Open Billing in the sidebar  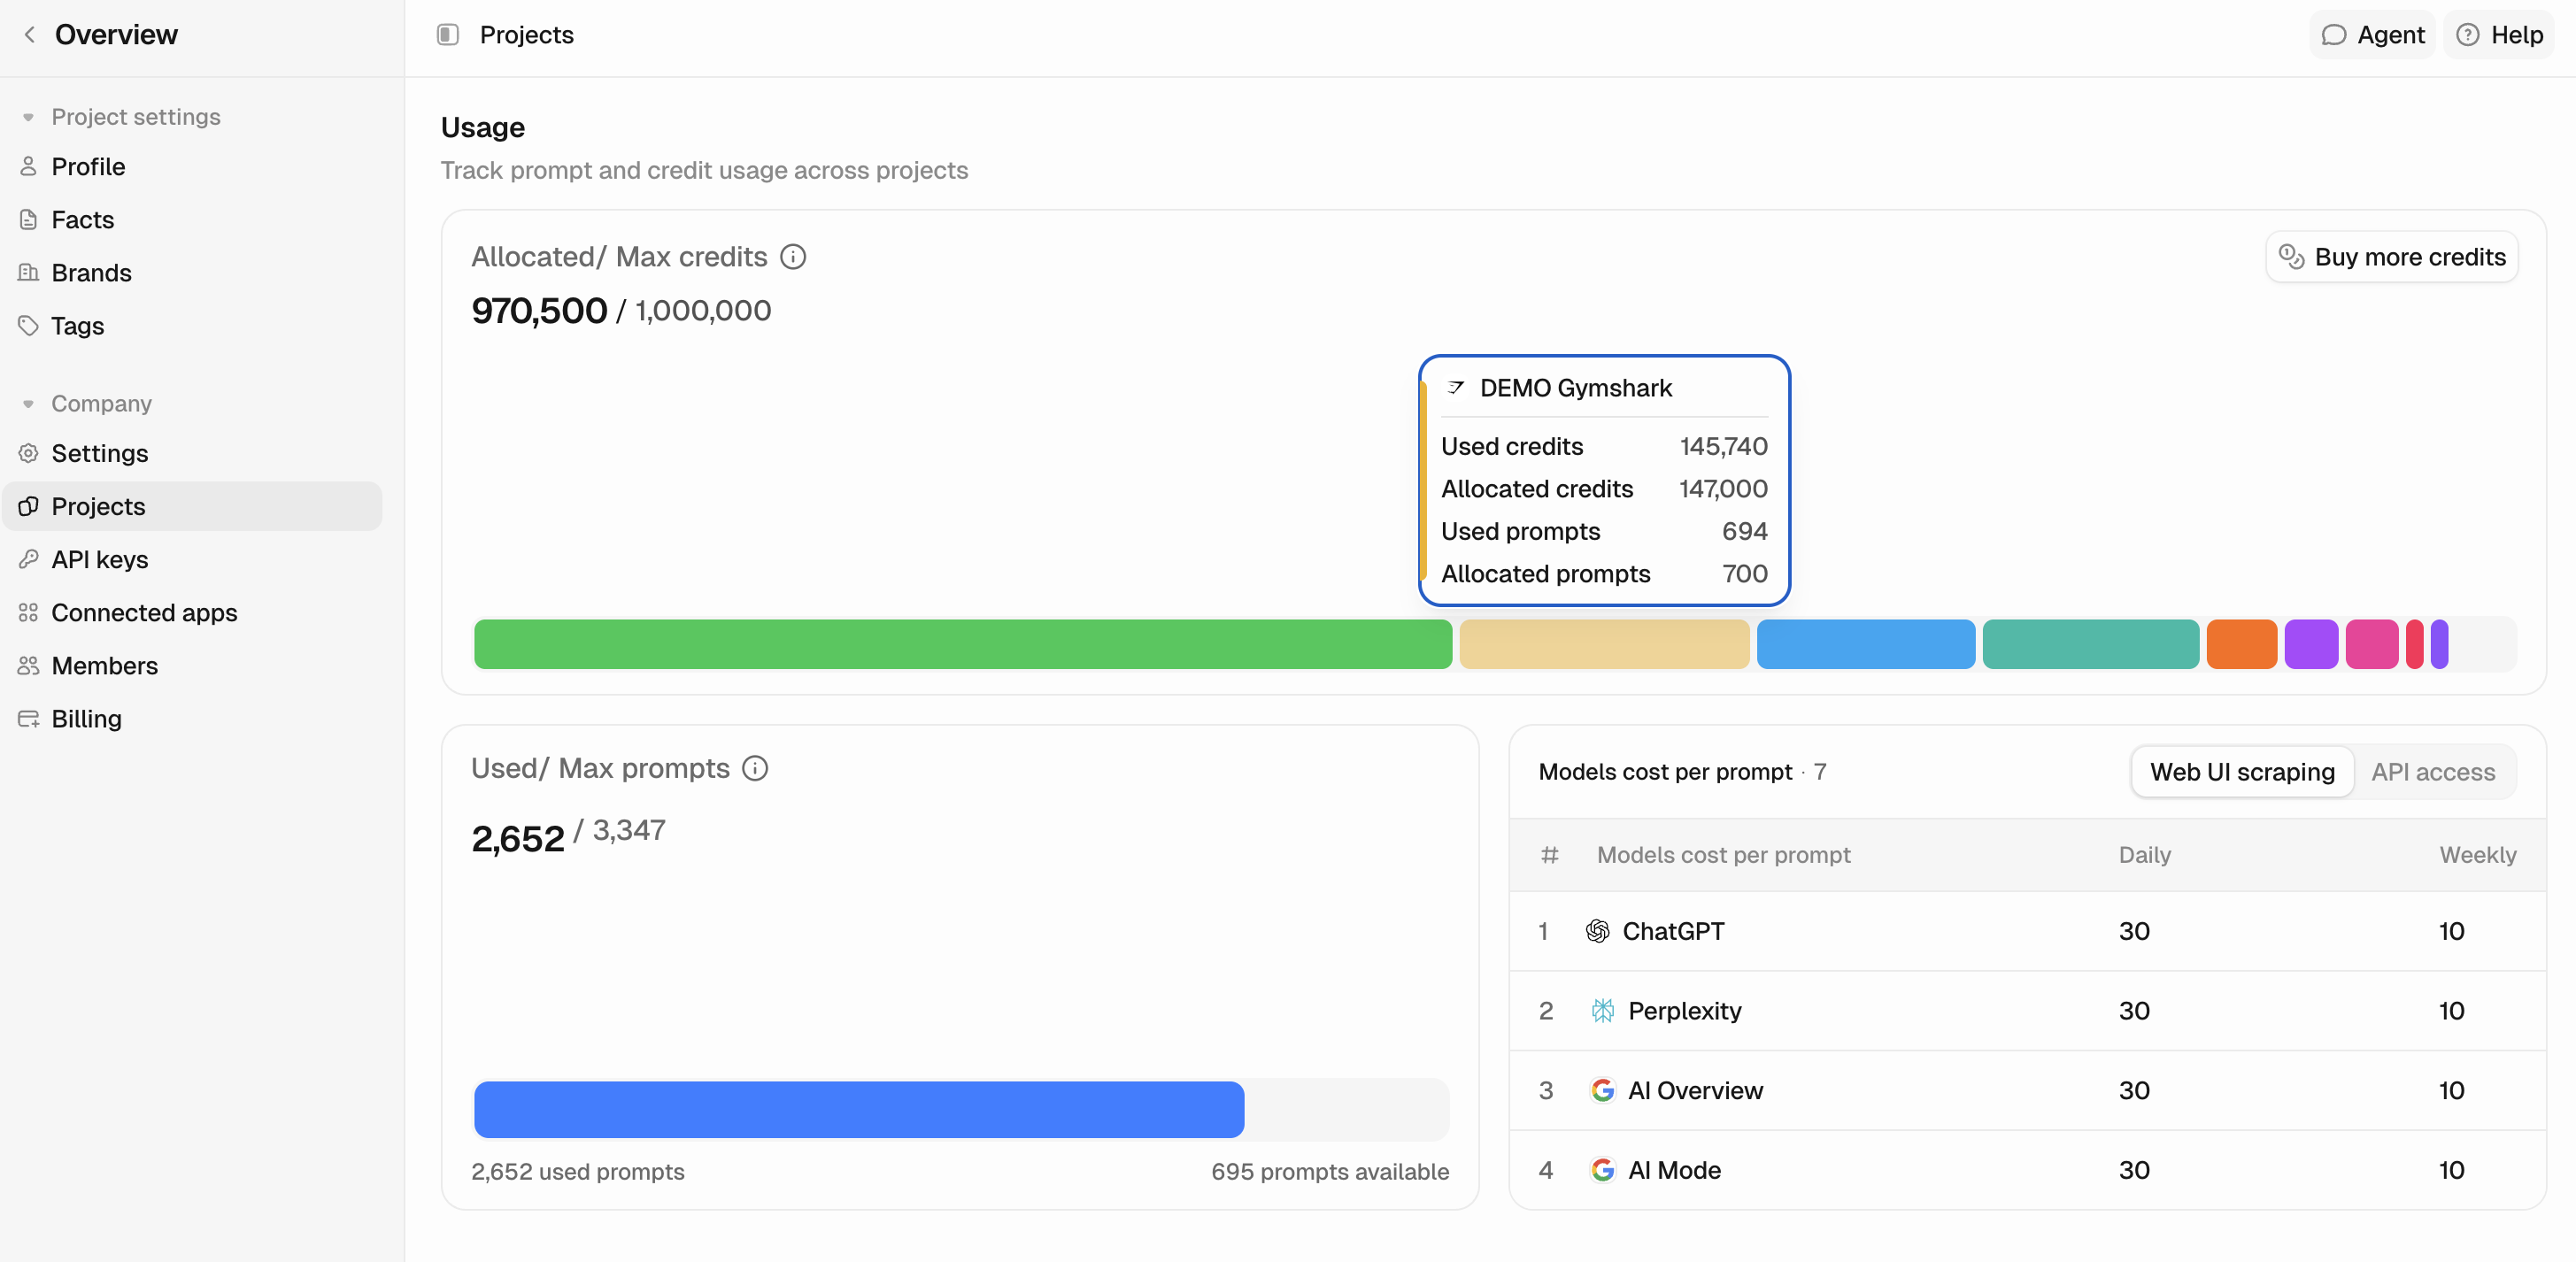[192, 719]
